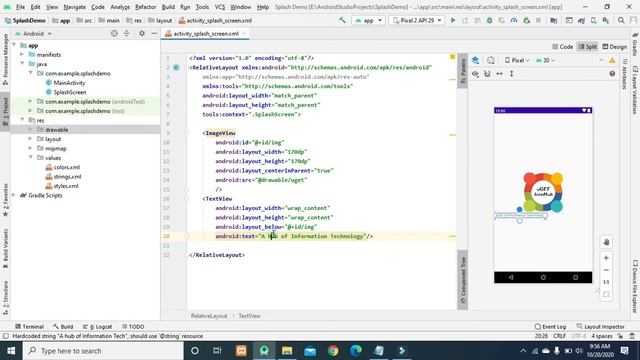Click the Make Project hammer icon
Screen dimensions: 640x360
point(342,20)
